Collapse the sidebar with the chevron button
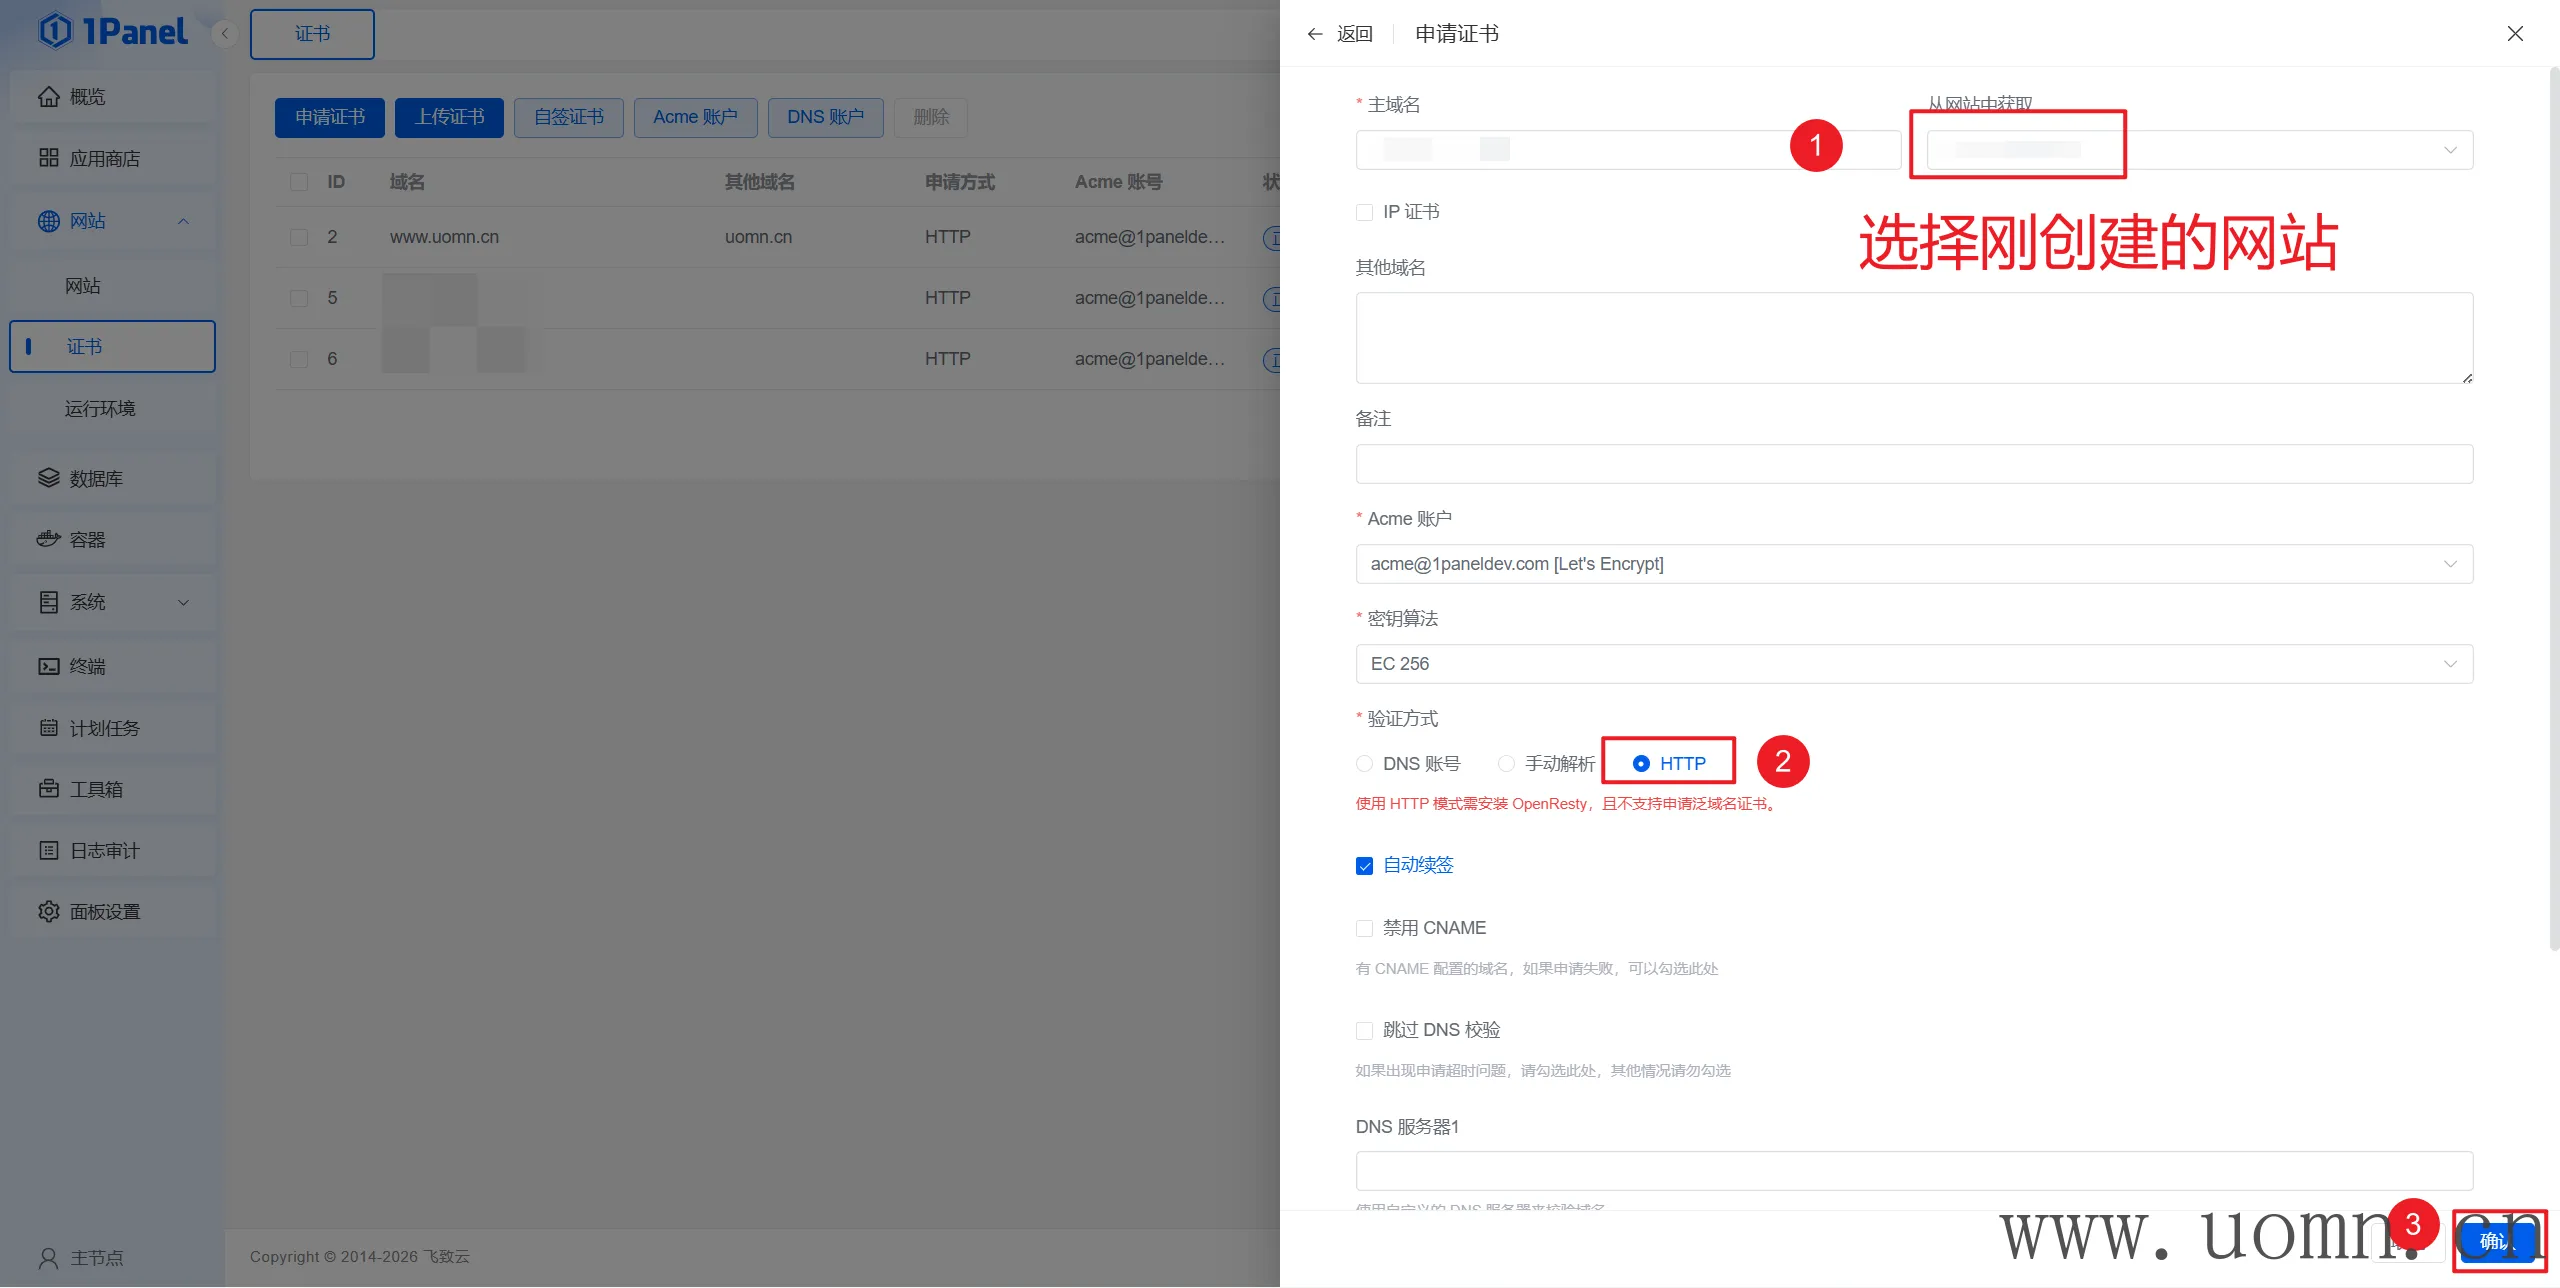This screenshot has width=2560, height=1288. (x=225, y=34)
